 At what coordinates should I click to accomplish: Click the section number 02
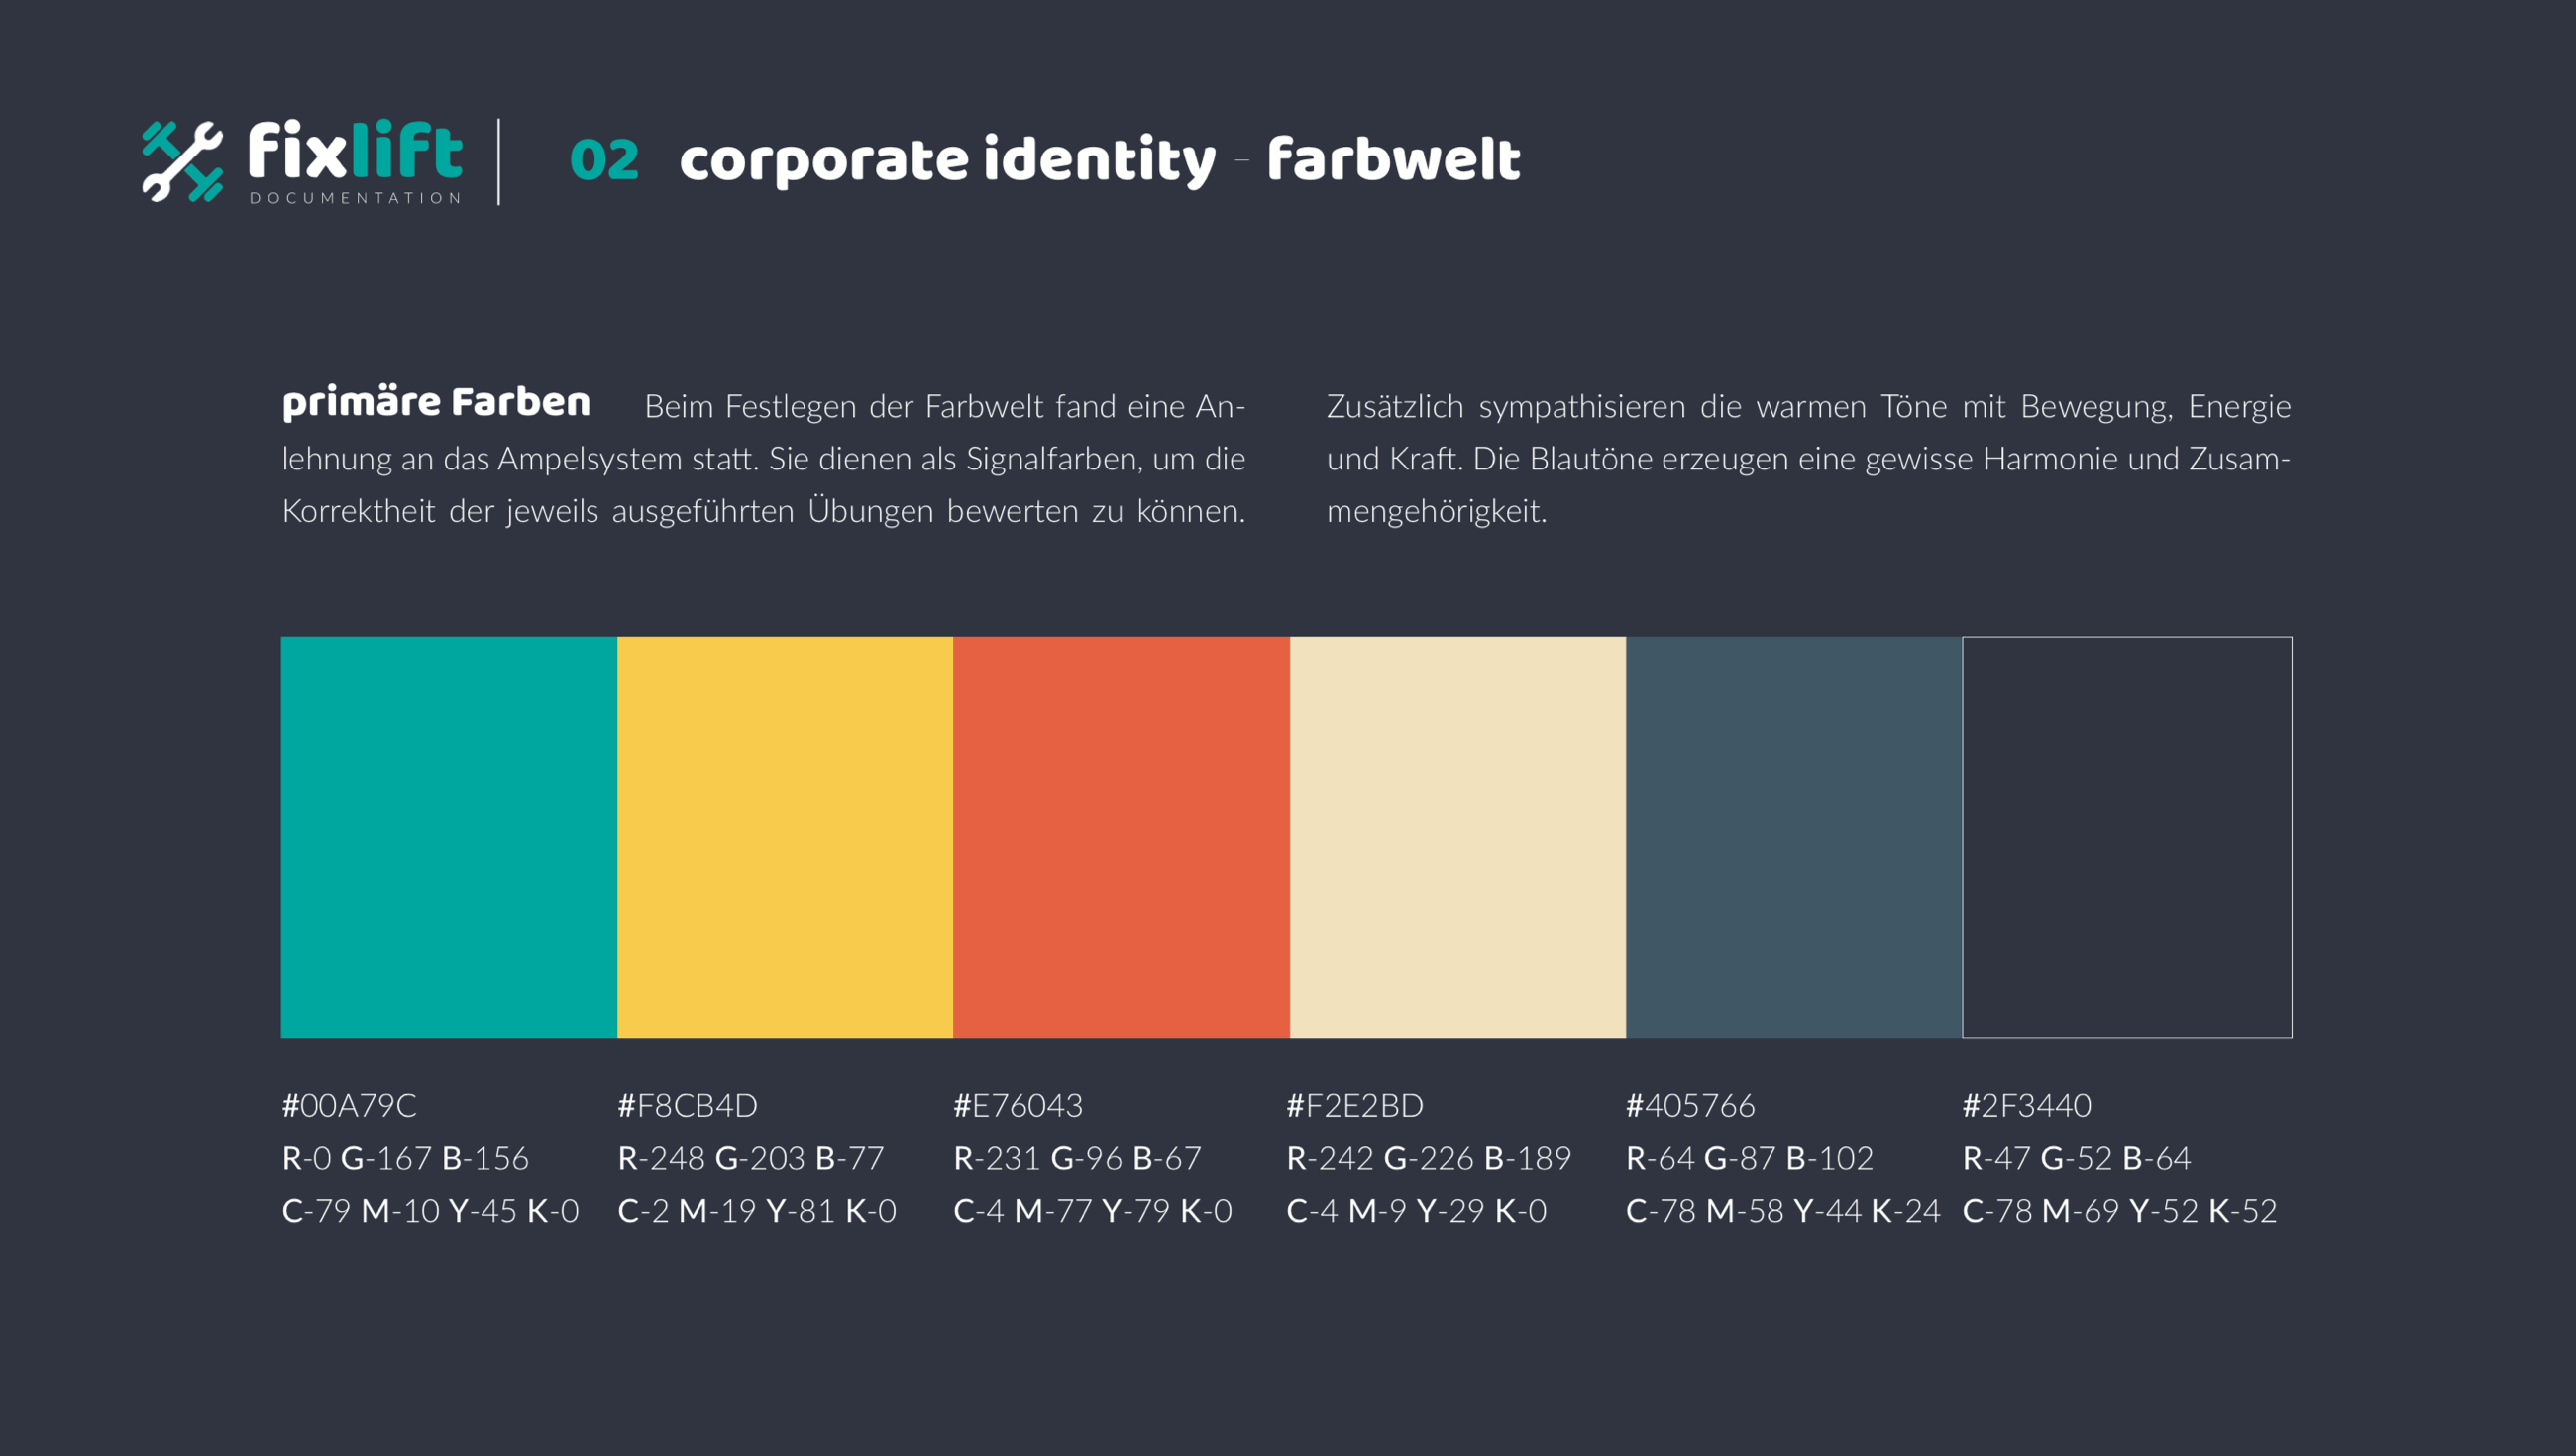pyautogui.click(x=604, y=160)
